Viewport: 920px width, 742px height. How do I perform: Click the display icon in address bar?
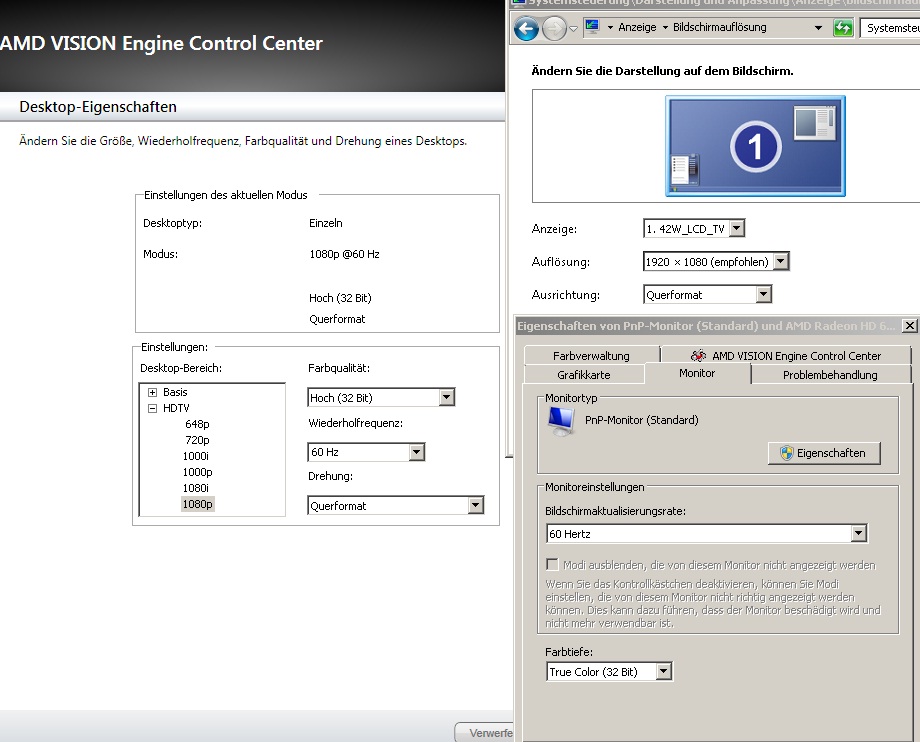592,27
